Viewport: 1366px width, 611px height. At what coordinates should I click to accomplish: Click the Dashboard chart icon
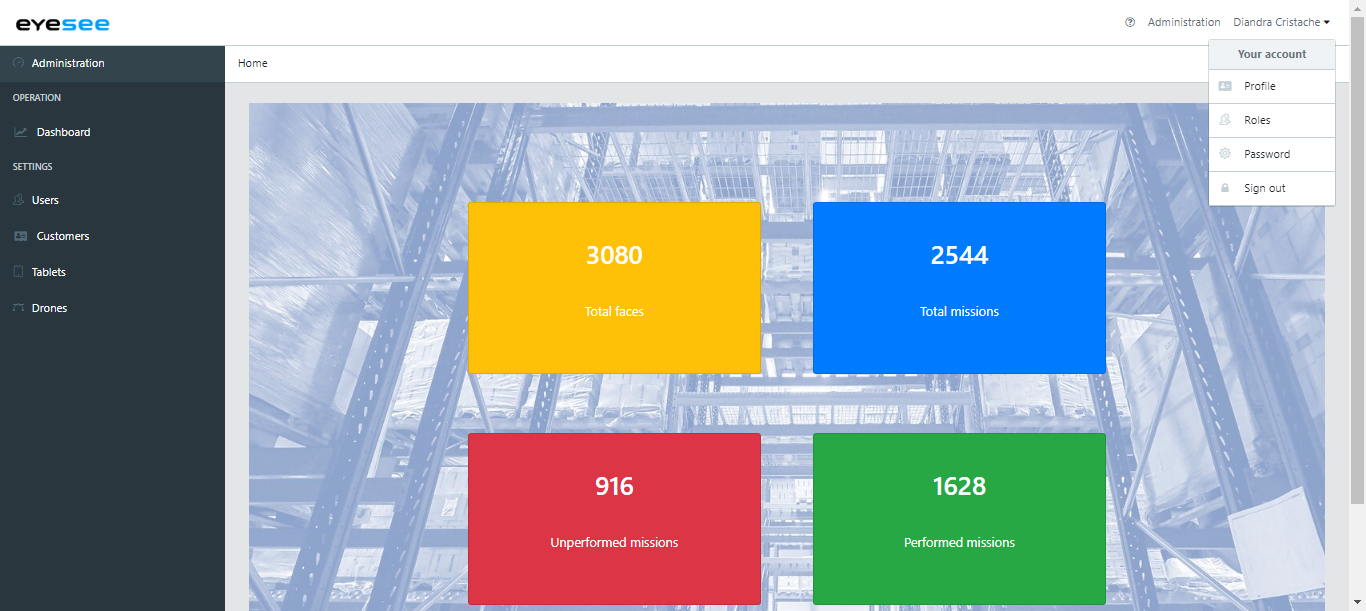click(x=20, y=132)
